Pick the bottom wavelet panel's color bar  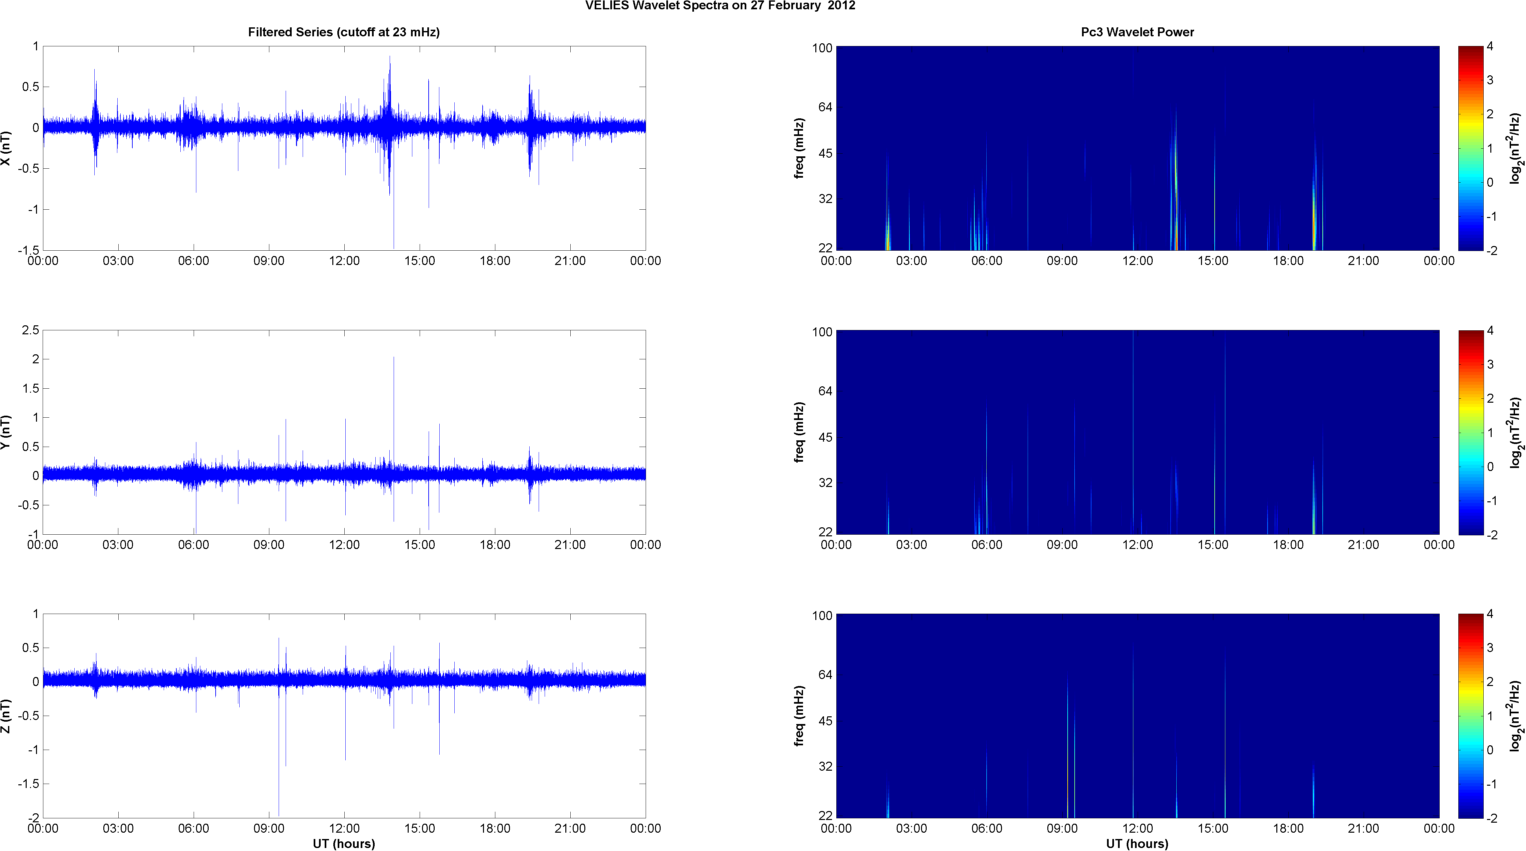[x=1470, y=716]
